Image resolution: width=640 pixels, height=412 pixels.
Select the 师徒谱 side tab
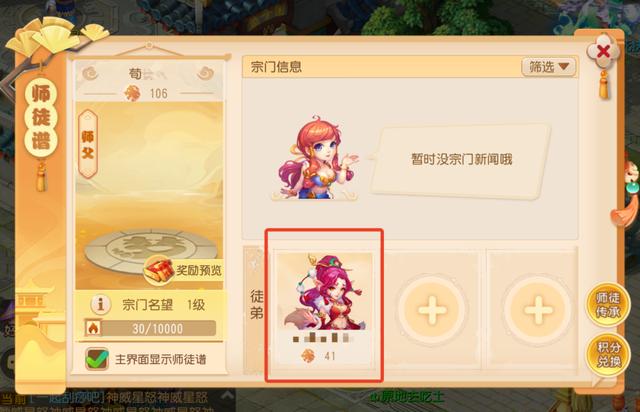[41, 117]
